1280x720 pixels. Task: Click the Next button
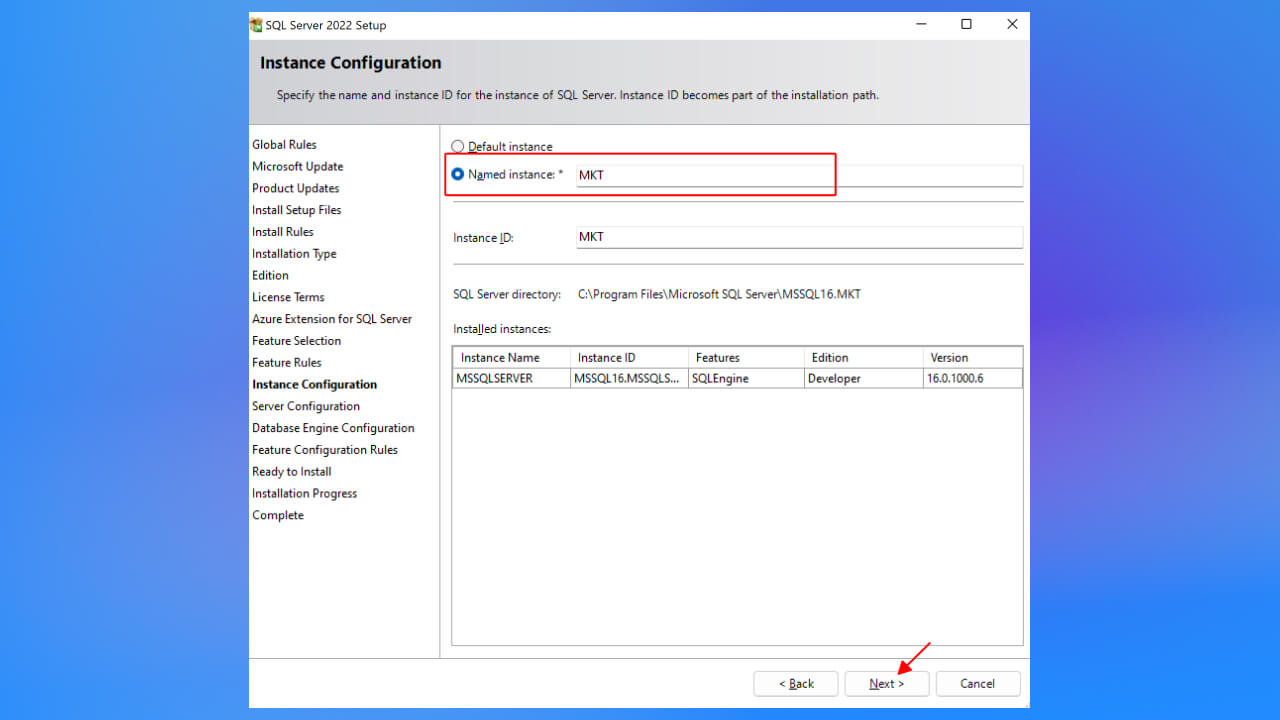(x=887, y=684)
